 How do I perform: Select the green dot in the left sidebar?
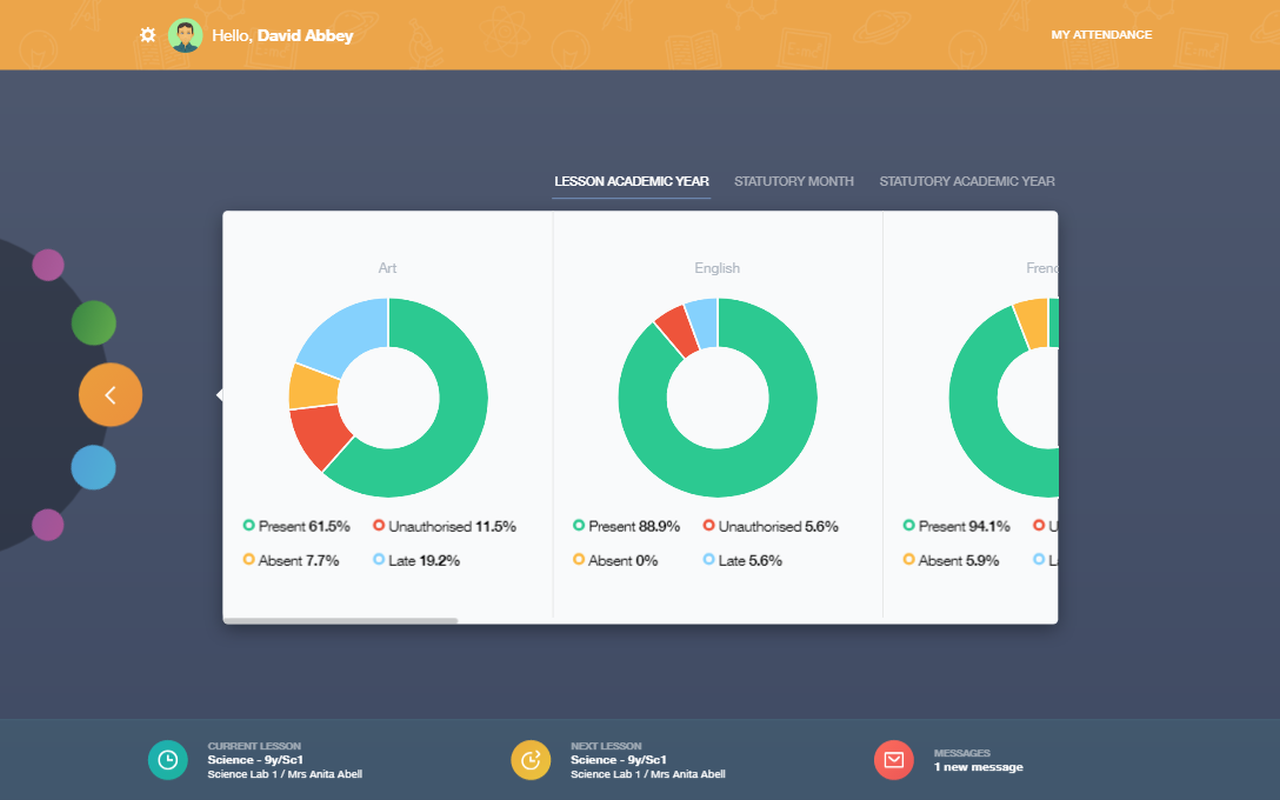pos(94,322)
